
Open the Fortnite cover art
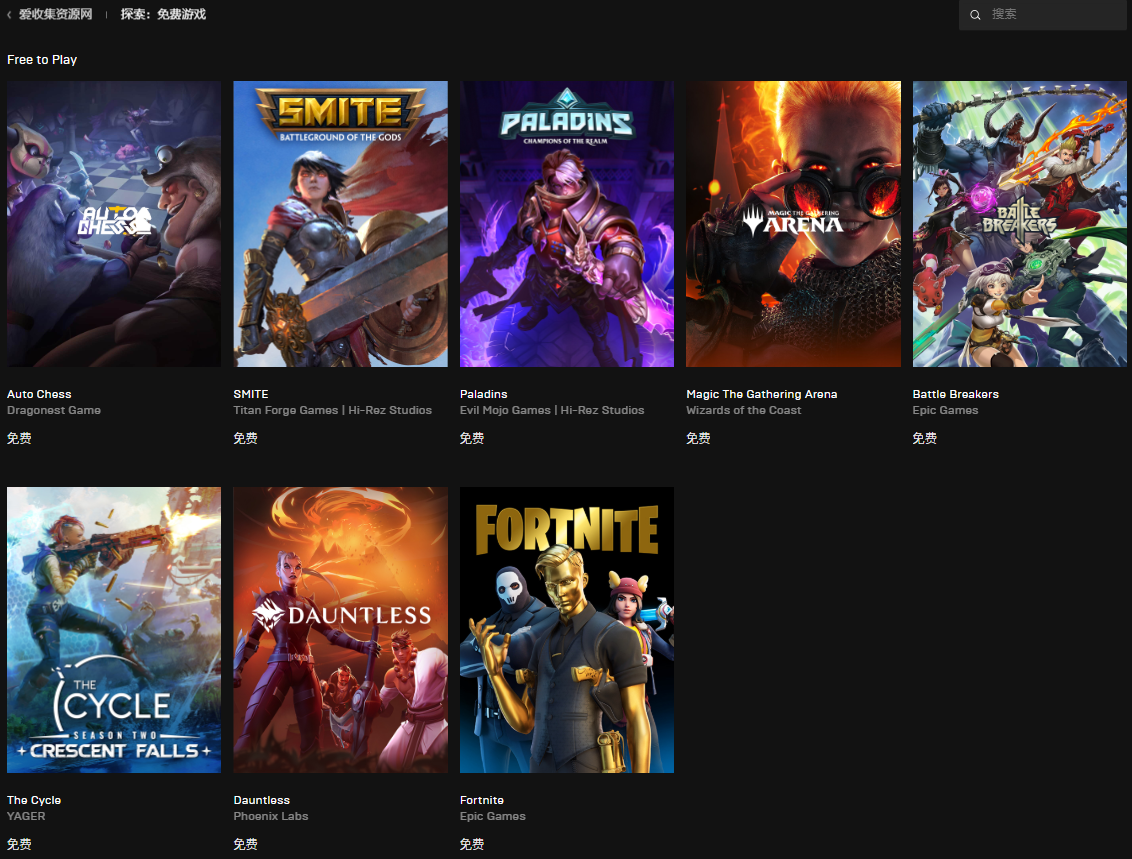pos(567,630)
